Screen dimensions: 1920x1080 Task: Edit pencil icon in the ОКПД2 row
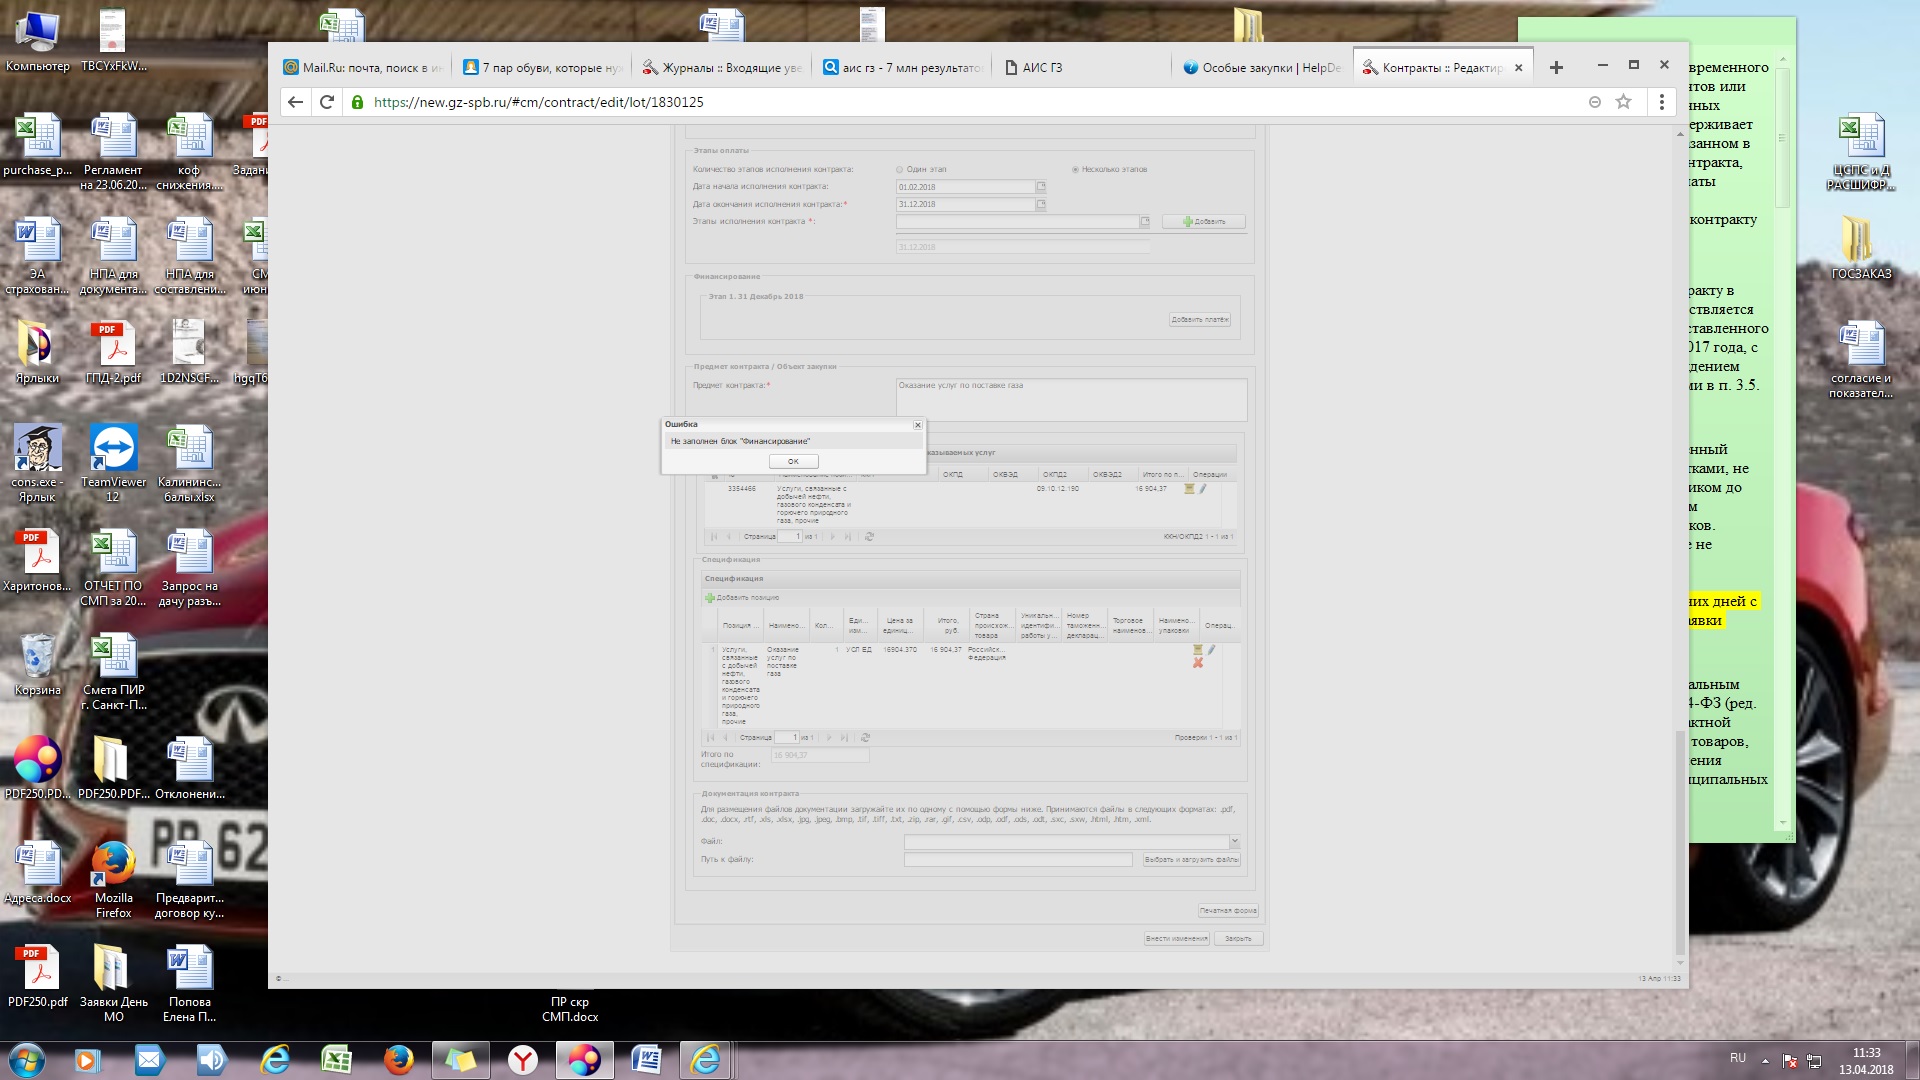(x=1203, y=489)
